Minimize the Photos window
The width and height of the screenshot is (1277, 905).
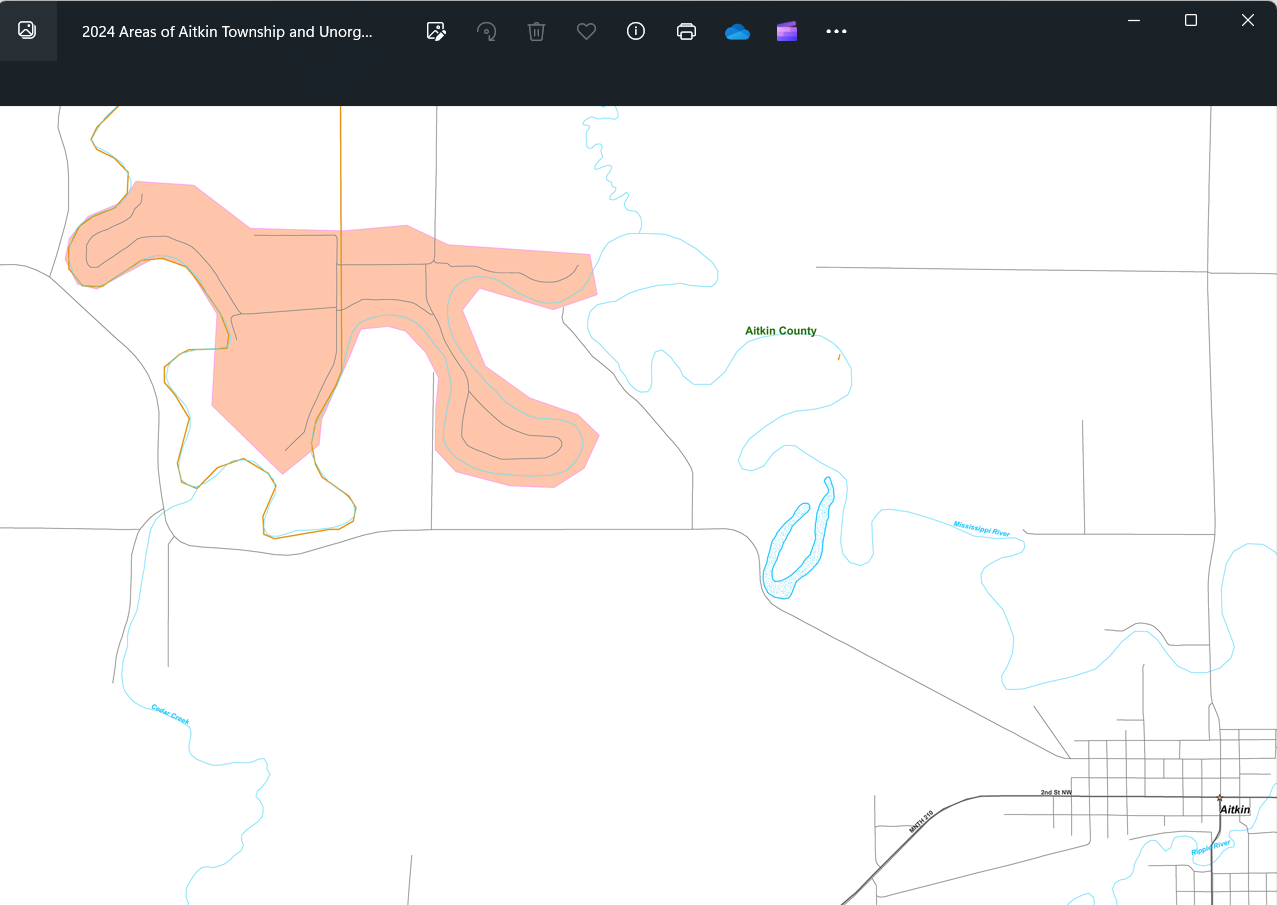tap(1133, 20)
